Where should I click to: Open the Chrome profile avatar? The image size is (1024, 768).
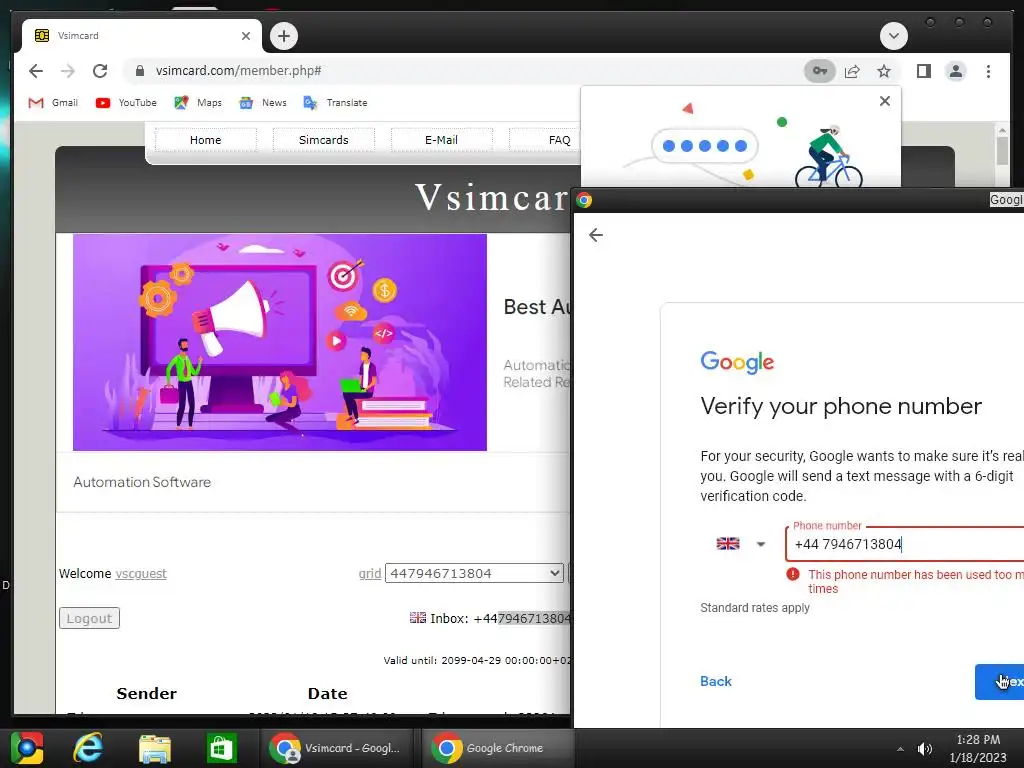tap(955, 71)
